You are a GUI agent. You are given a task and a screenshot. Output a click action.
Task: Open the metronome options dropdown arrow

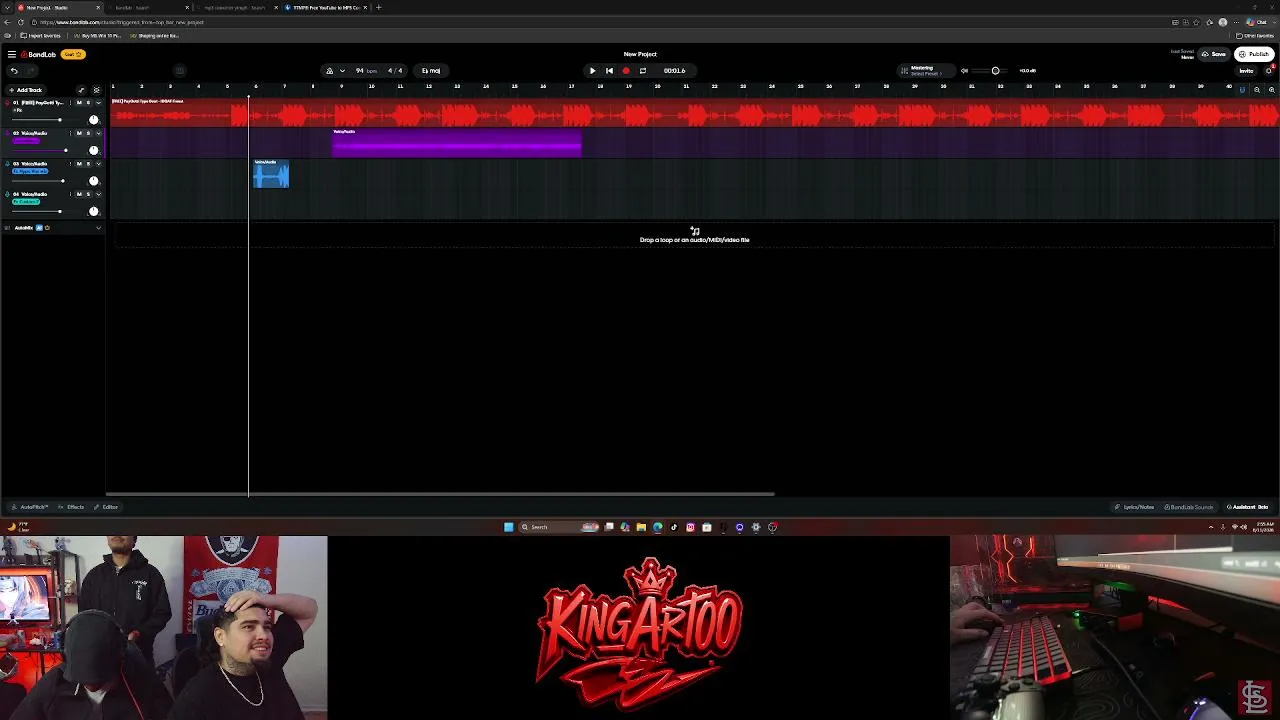click(x=342, y=71)
